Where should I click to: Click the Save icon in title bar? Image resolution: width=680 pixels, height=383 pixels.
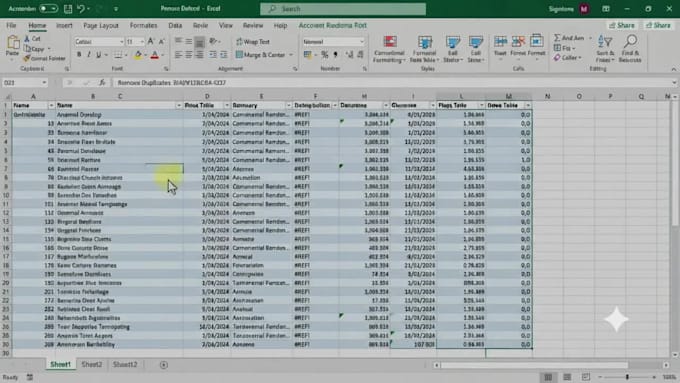click(x=68, y=9)
